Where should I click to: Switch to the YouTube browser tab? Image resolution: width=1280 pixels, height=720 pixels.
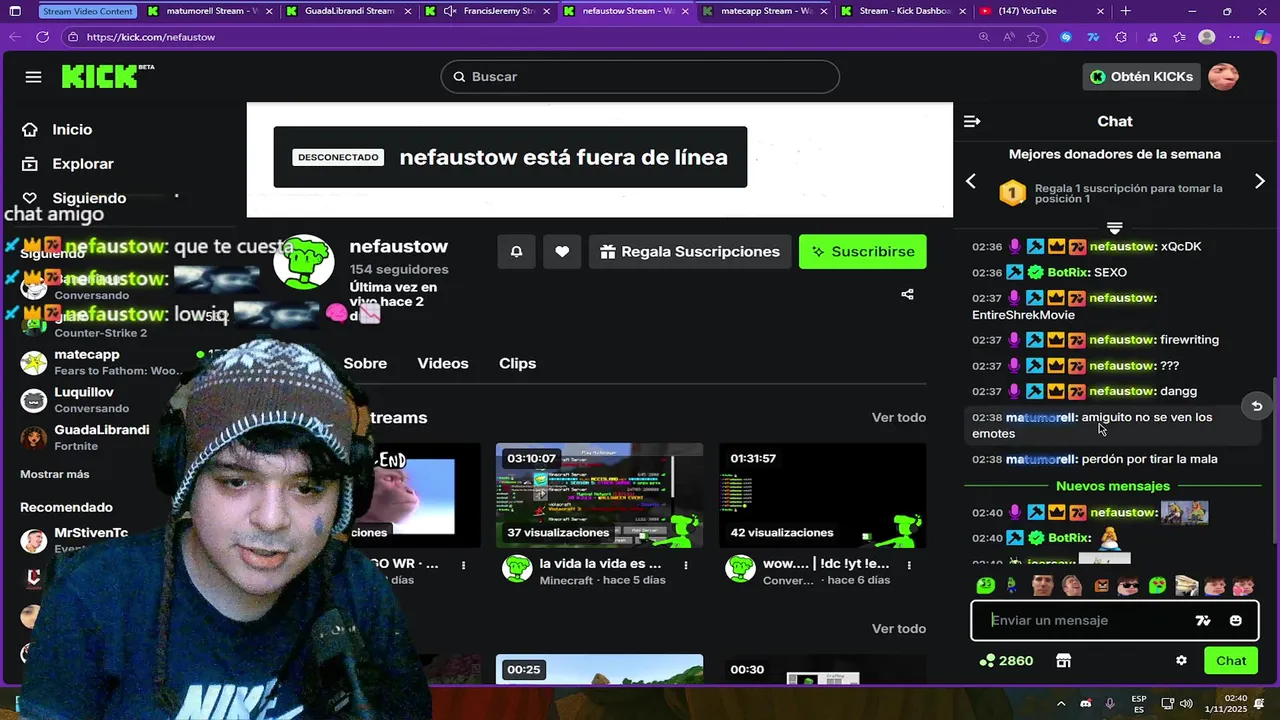tap(1040, 11)
